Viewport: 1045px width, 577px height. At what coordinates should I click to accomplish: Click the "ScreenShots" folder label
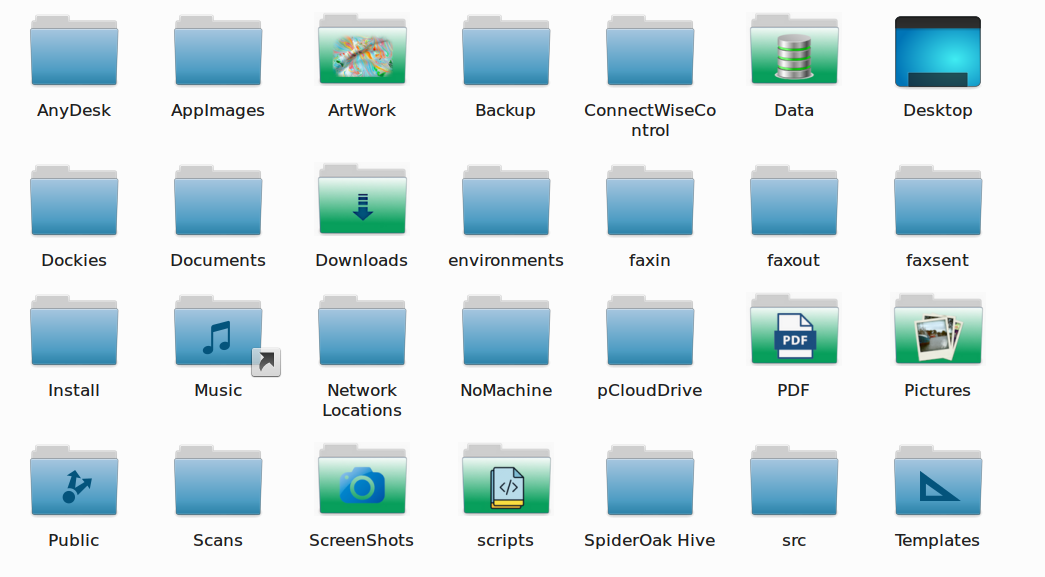pos(362,540)
